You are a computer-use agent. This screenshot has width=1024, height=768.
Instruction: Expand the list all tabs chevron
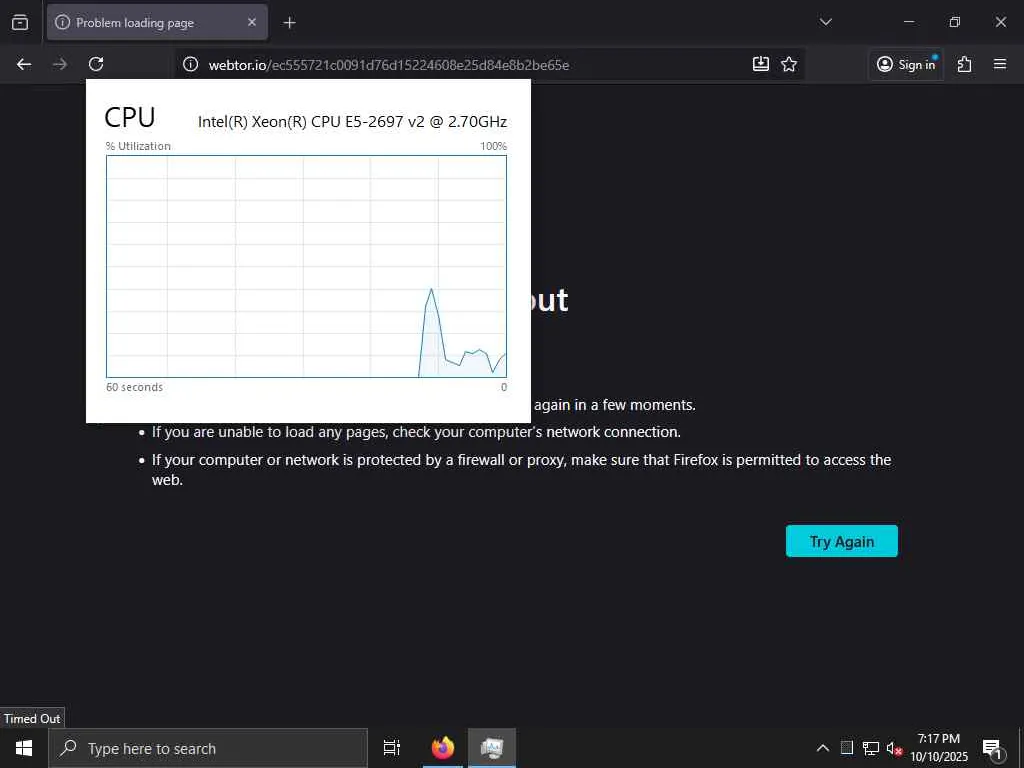pyautogui.click(x=825, y=22)
